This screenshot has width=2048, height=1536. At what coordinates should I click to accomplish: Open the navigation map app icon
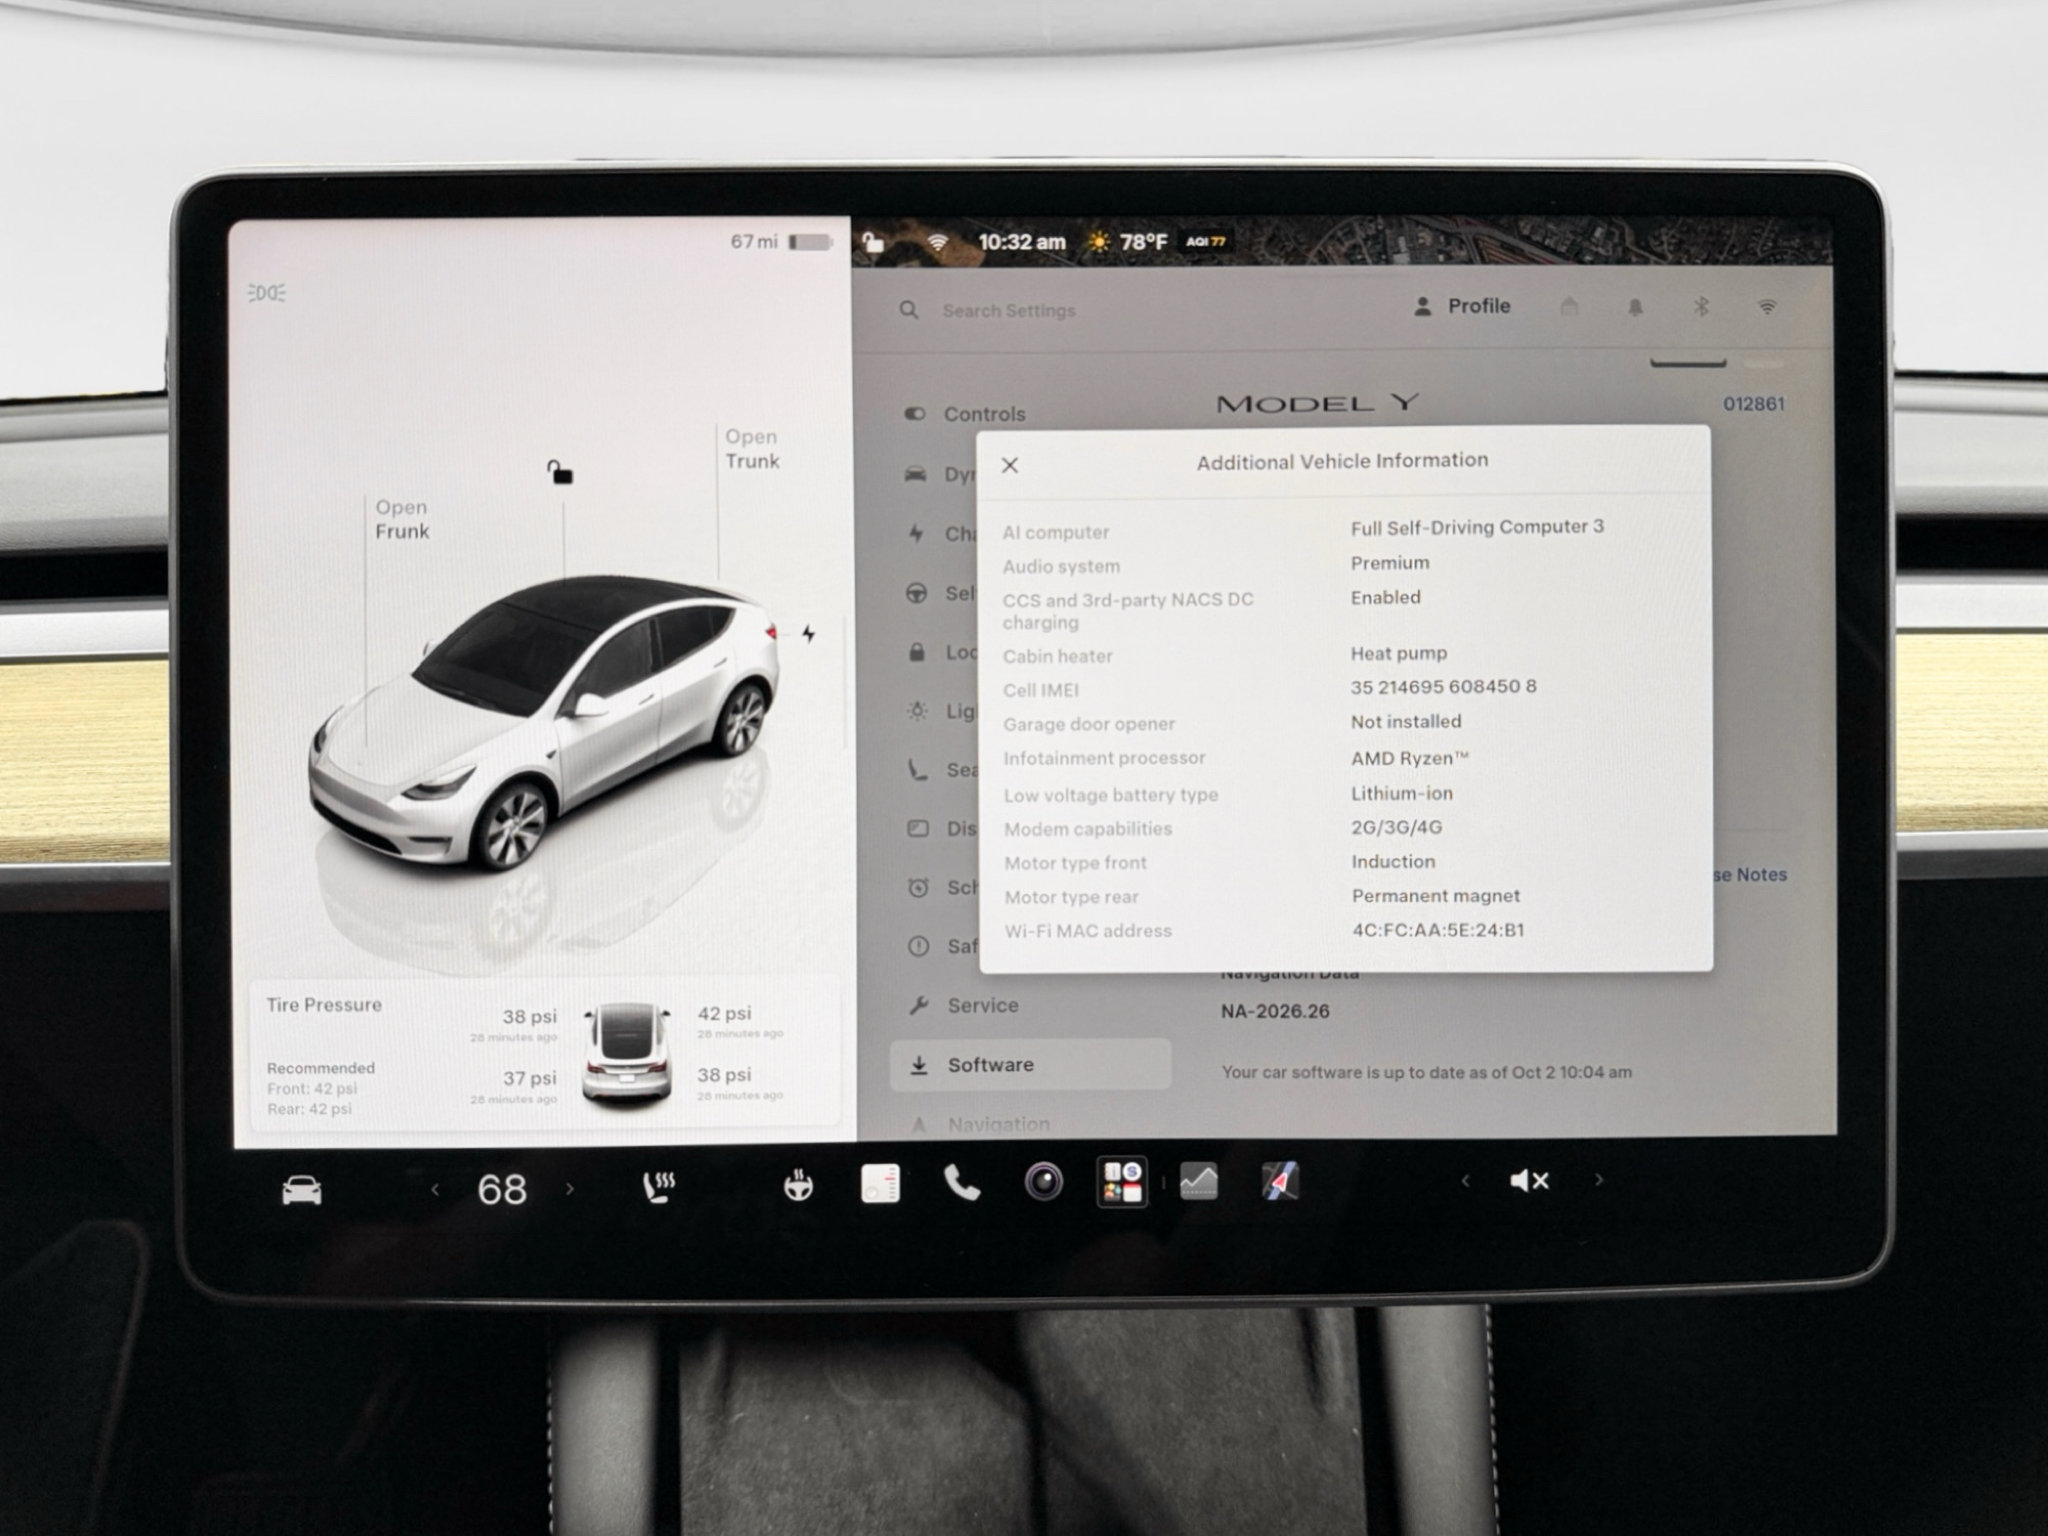tap(1280, 1181)
